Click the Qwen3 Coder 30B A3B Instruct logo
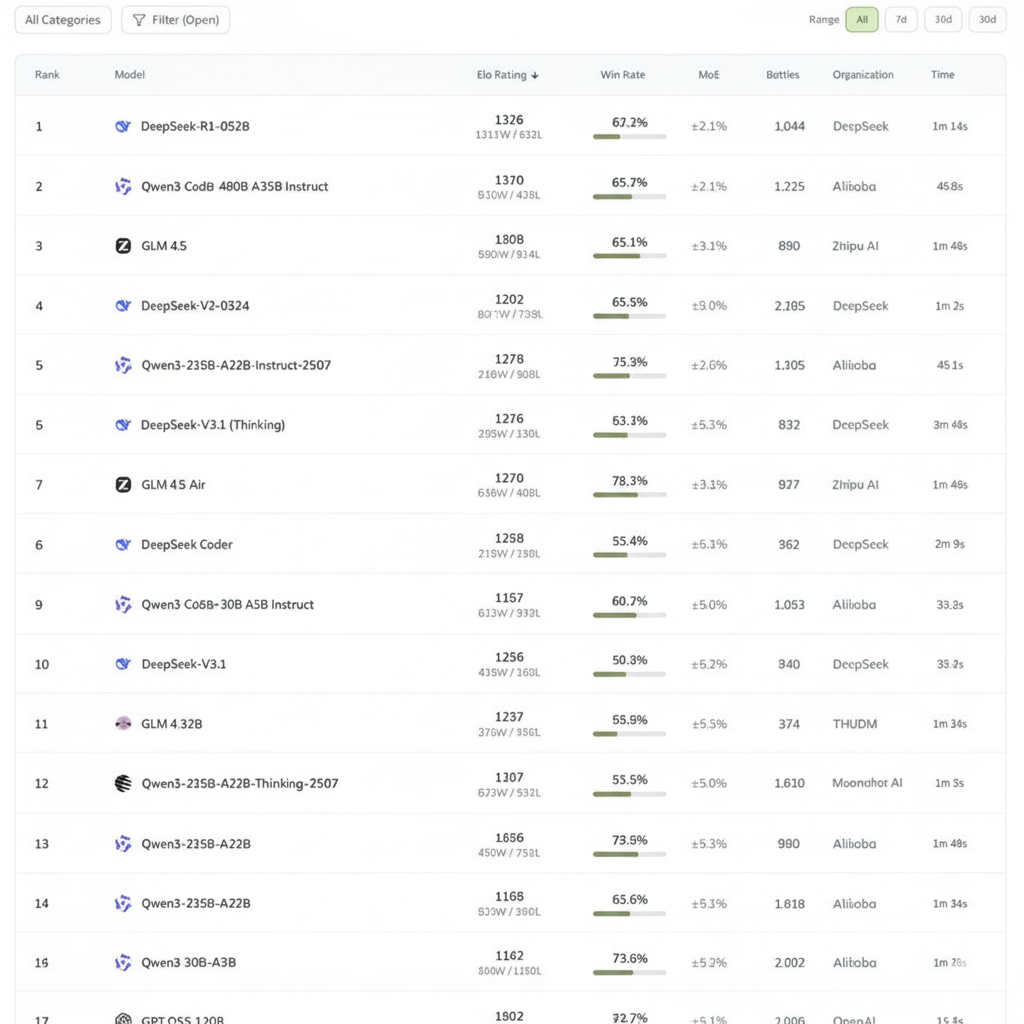Viewport: 1024px width, 1024px height. (x=123, y=605)
